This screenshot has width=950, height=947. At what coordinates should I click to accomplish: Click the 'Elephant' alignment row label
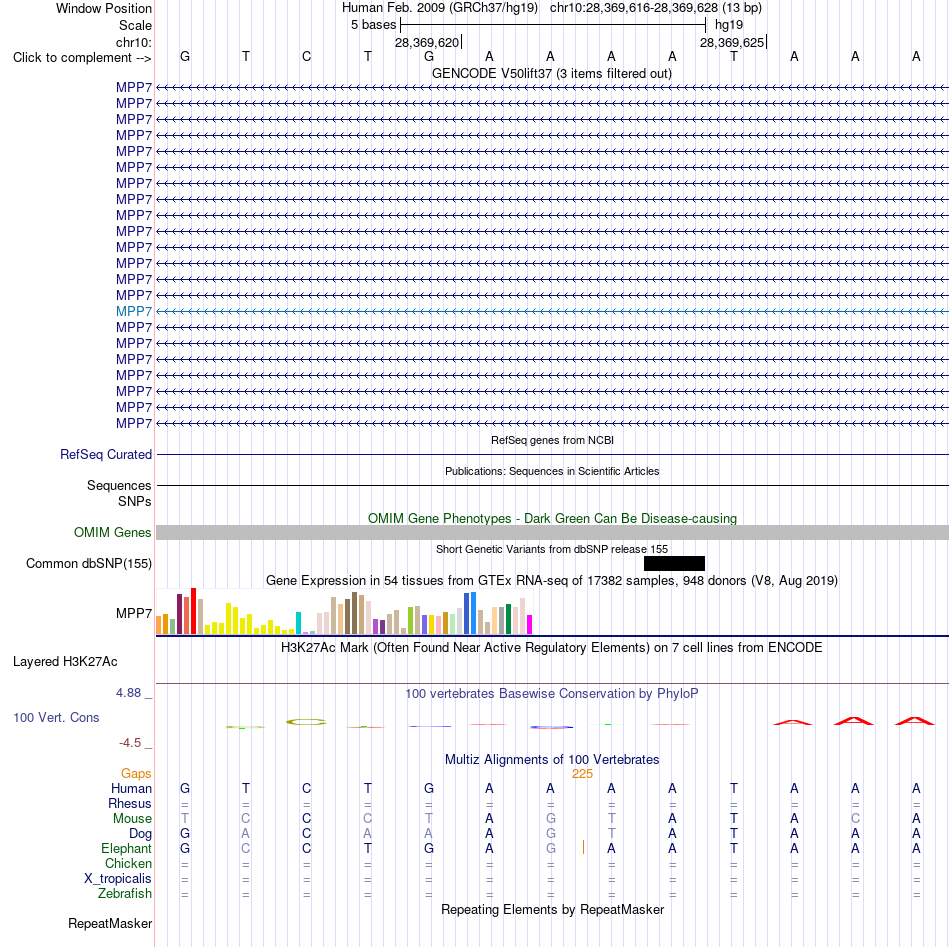click(x=127, y=848)
